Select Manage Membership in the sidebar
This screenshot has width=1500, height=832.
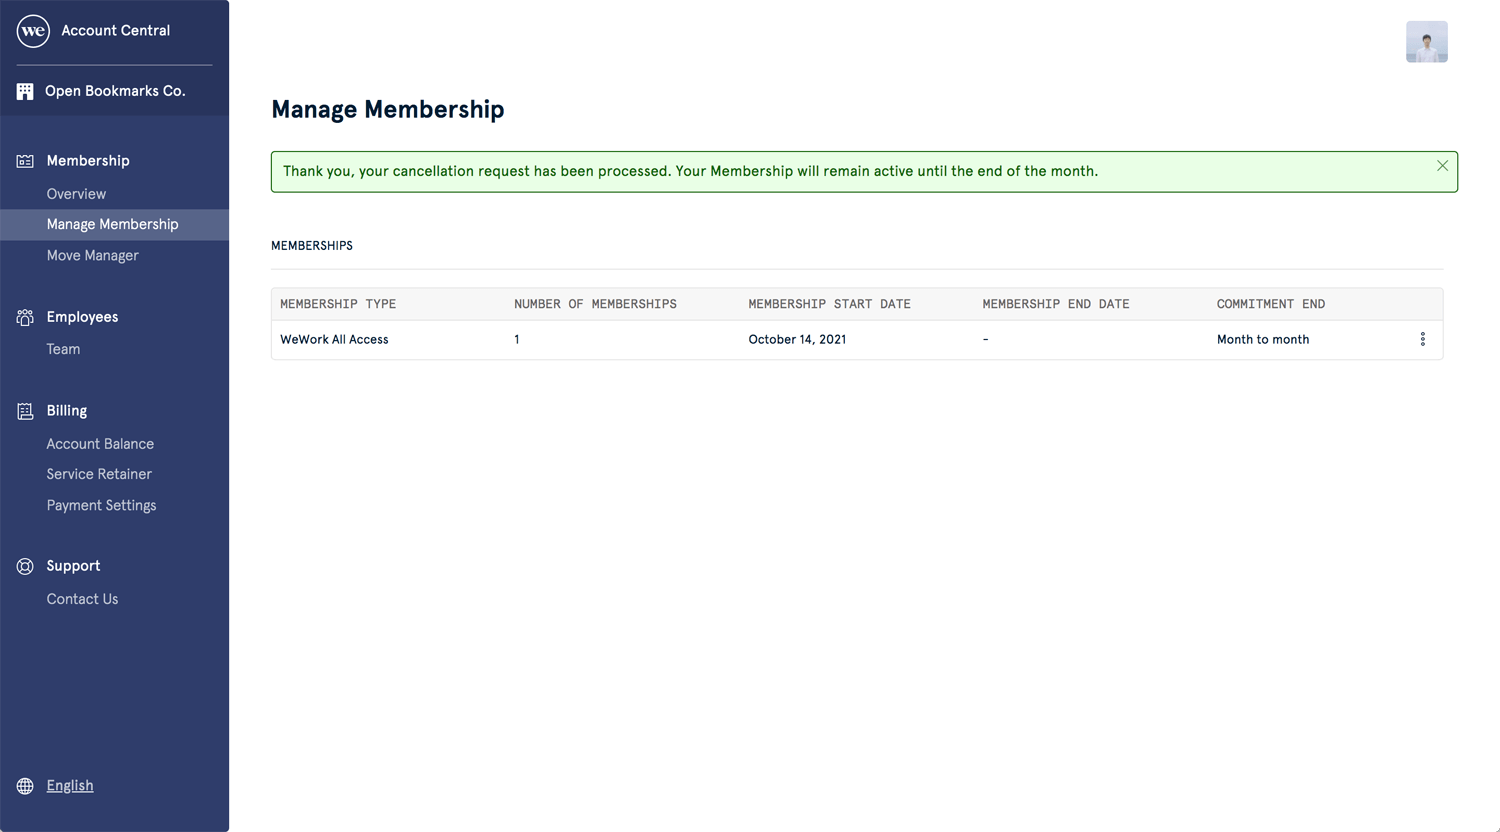click(114, 225)
